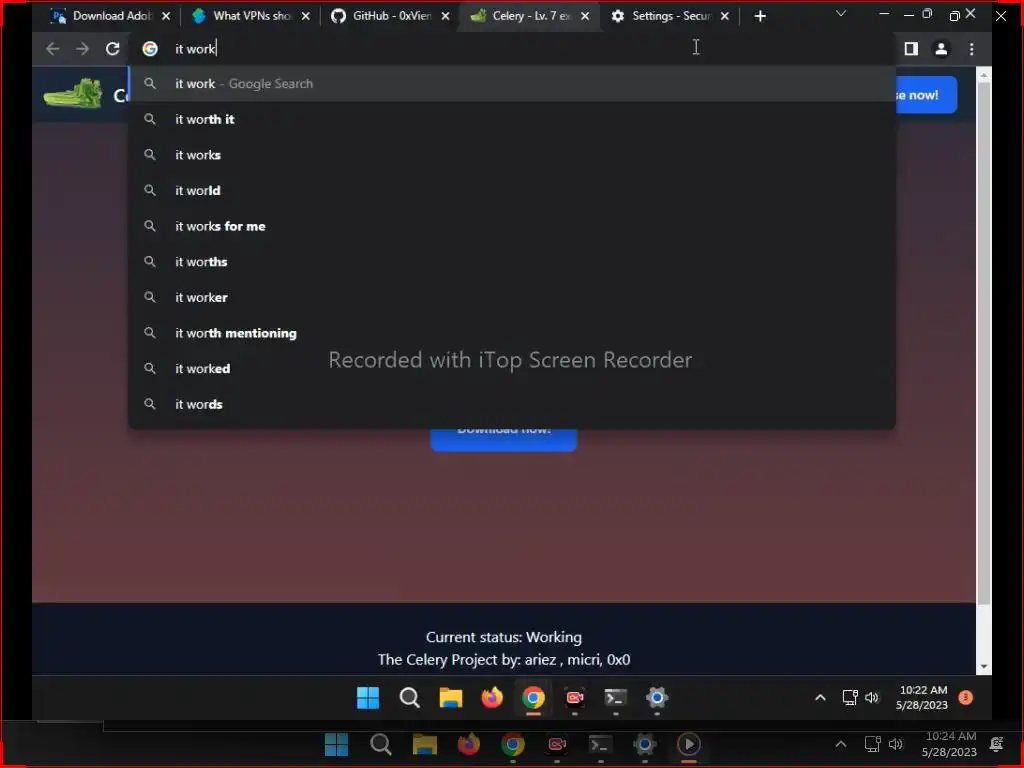Screen dimensions: 1024x768
Task: Open File Explorer in recorded taskbar
Action: tap(451, 697)
